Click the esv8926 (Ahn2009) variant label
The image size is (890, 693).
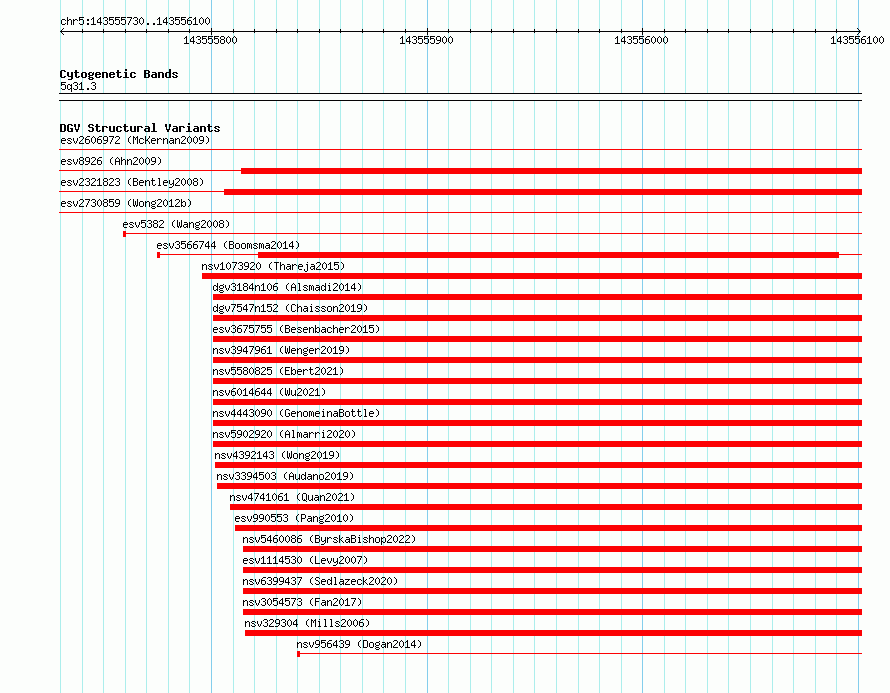click(x=111, y=161)
